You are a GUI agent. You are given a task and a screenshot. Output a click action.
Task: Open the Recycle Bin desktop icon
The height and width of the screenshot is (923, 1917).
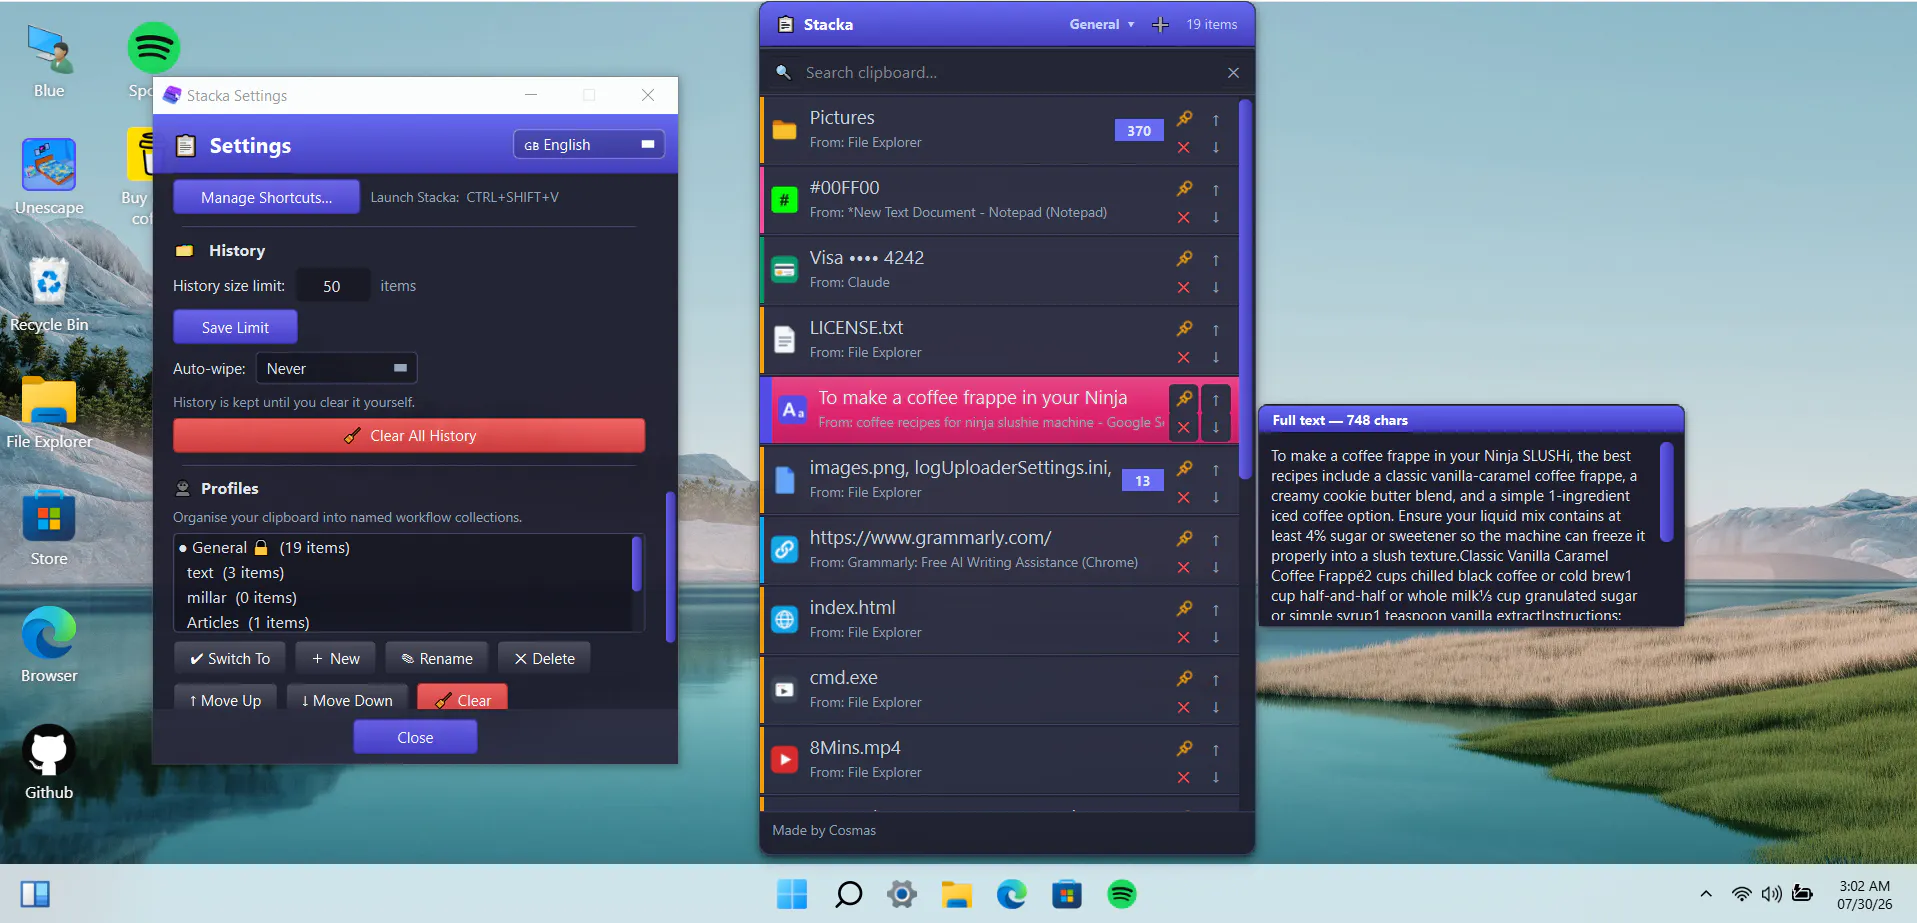[x=49, y=295]
